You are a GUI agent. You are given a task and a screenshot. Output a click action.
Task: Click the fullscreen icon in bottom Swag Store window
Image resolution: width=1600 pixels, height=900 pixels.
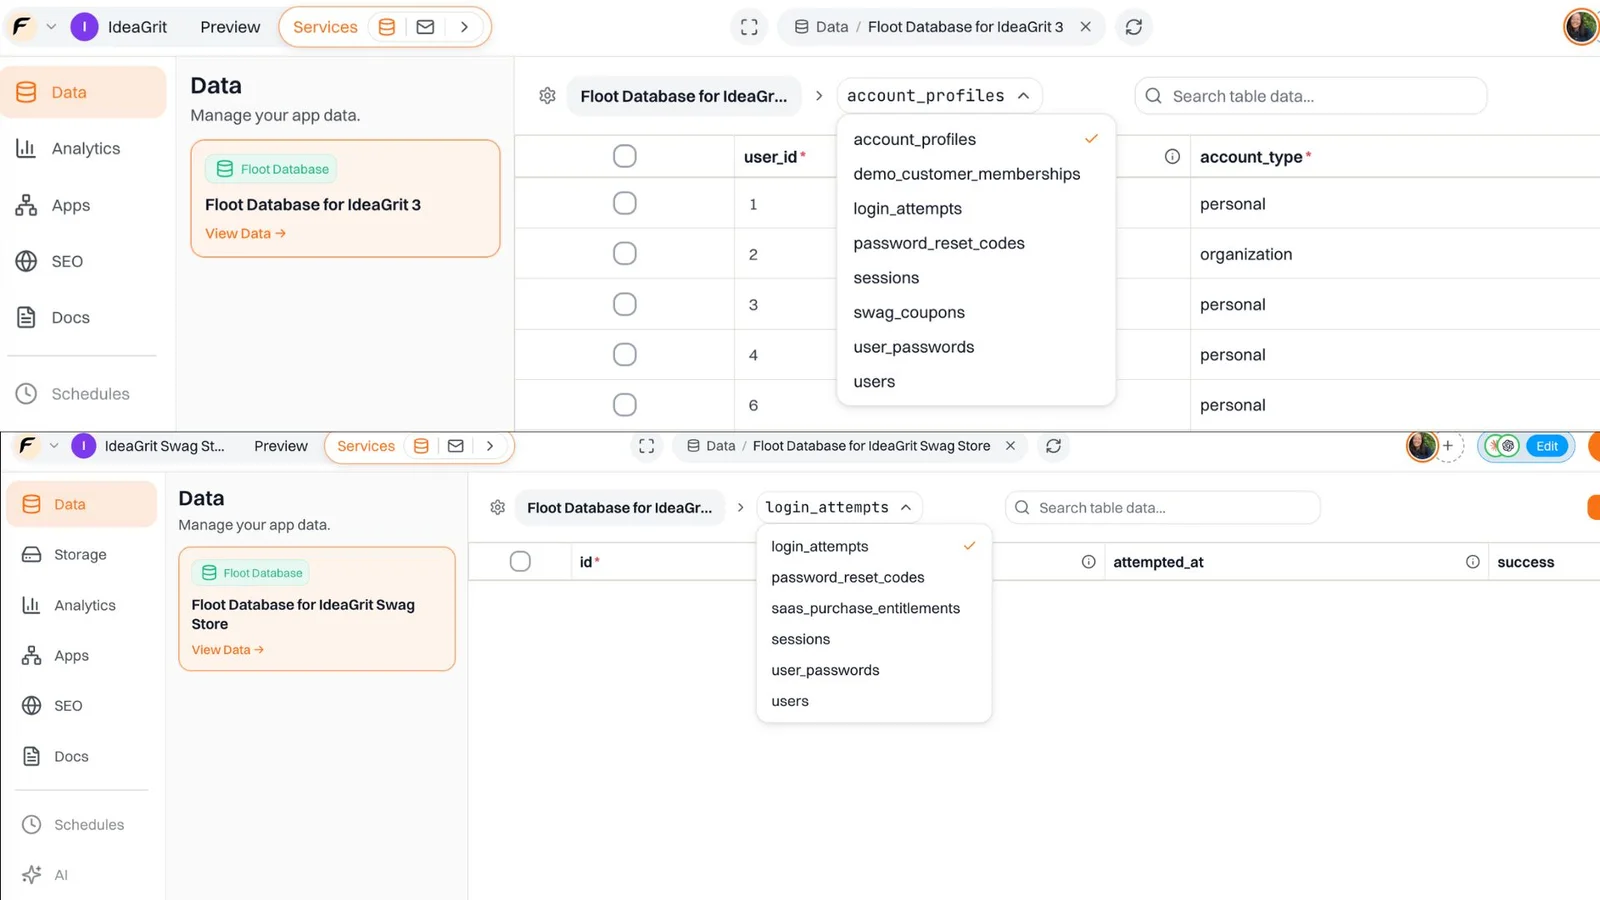click(x=647, y=446)
